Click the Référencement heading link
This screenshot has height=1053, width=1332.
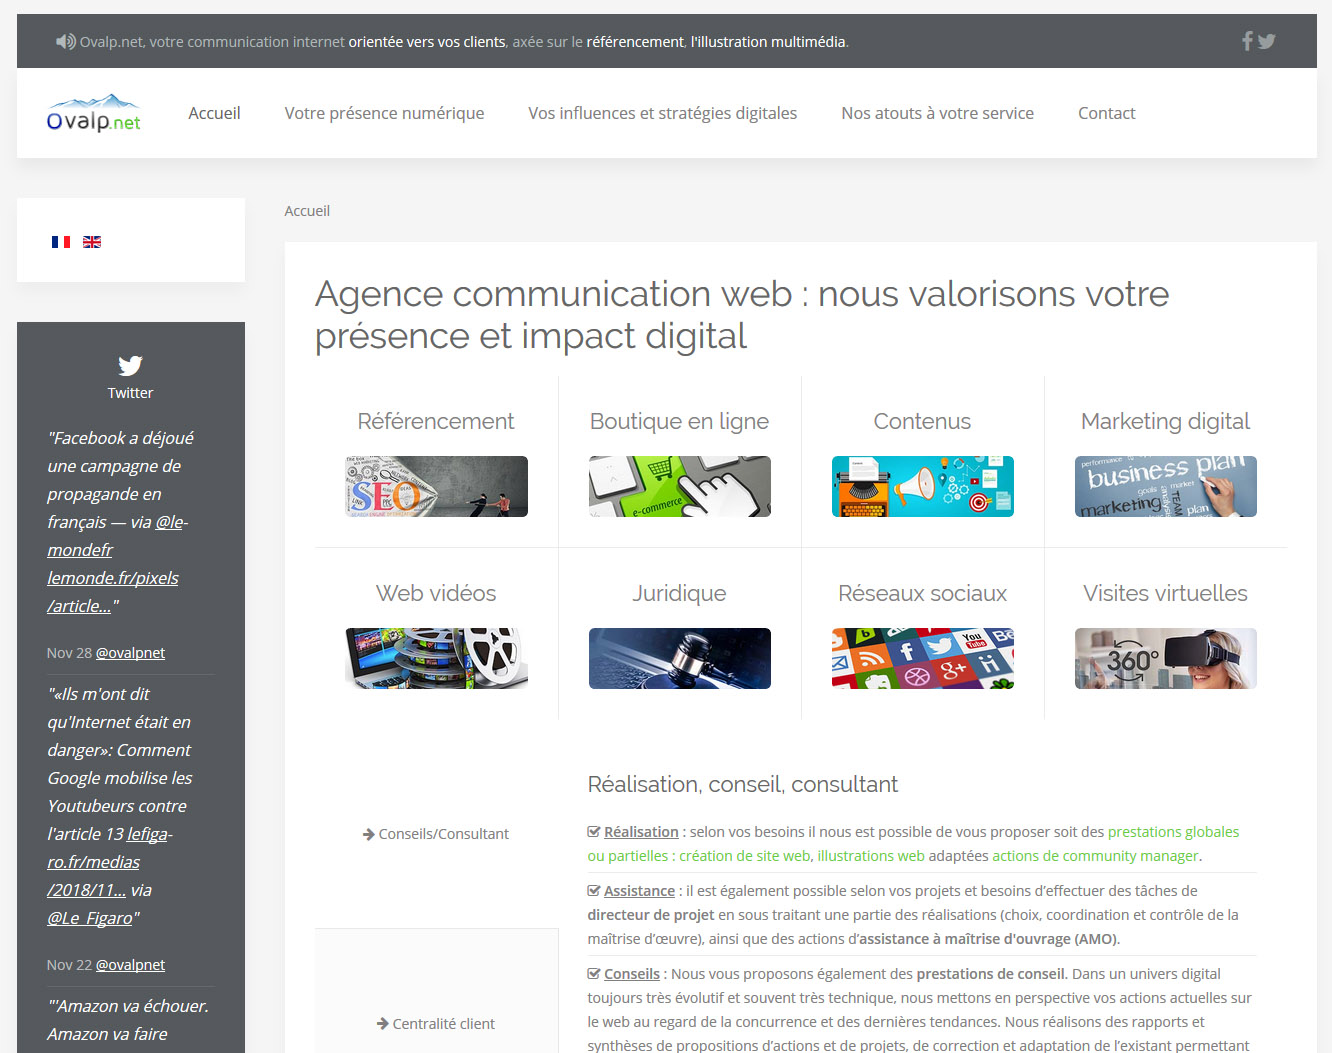(x=436, y=421)
